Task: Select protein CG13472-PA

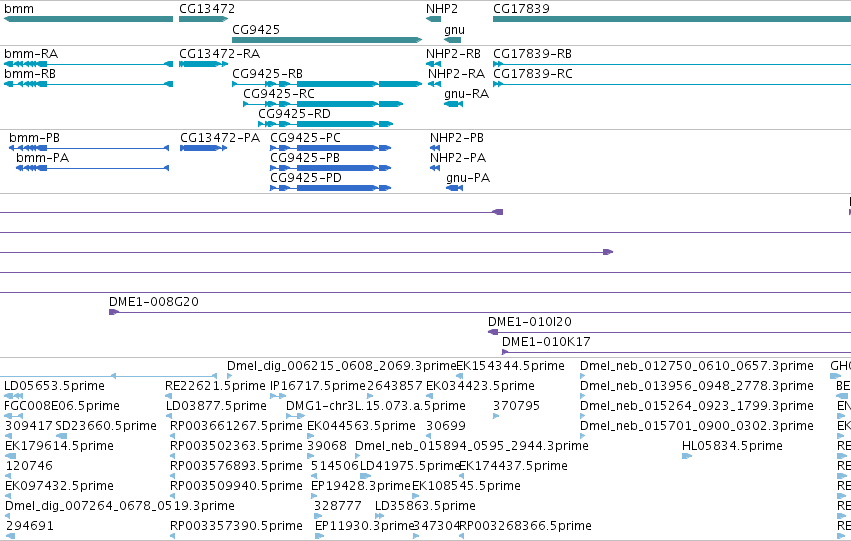Action: click(204, 148)
